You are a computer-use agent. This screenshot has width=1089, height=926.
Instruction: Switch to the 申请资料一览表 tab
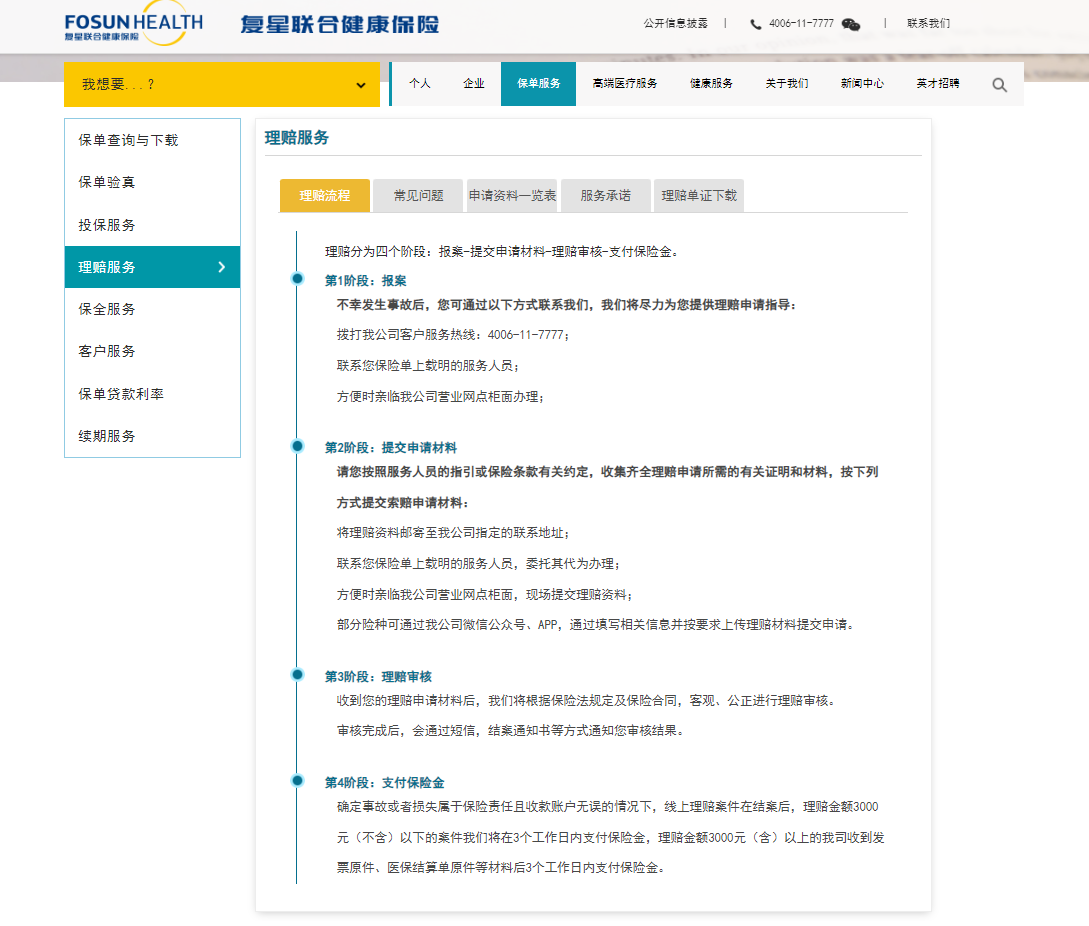[513, 195]
